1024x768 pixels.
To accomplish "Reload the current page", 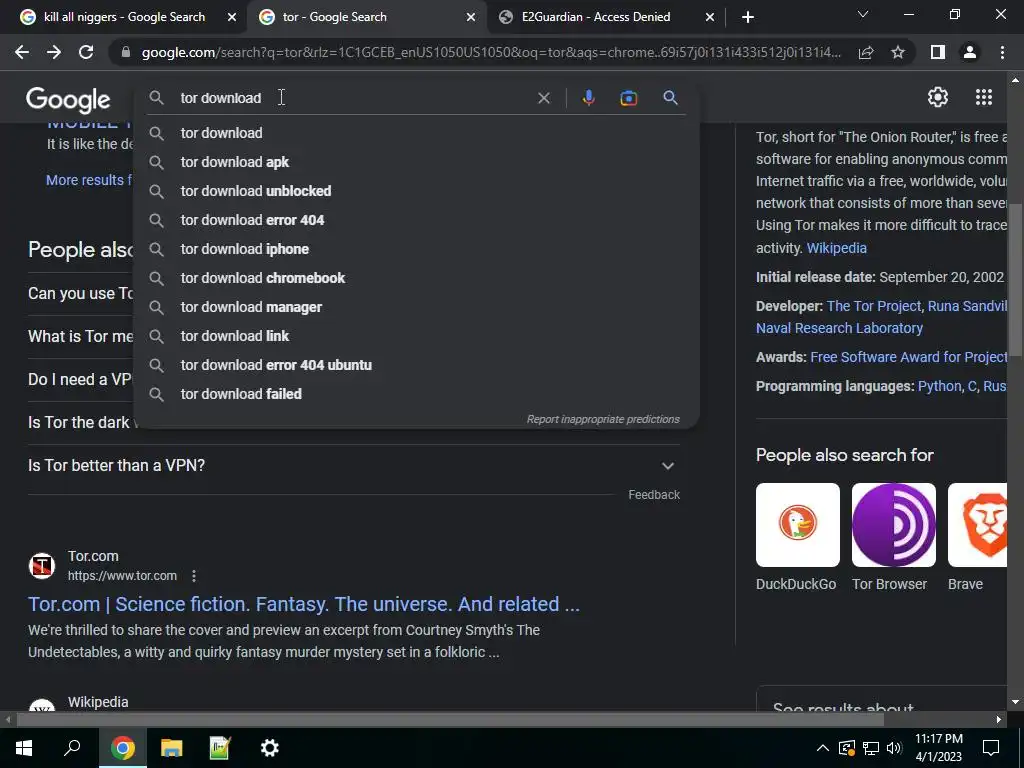I will pyautogui.click(x=86, y=52).
